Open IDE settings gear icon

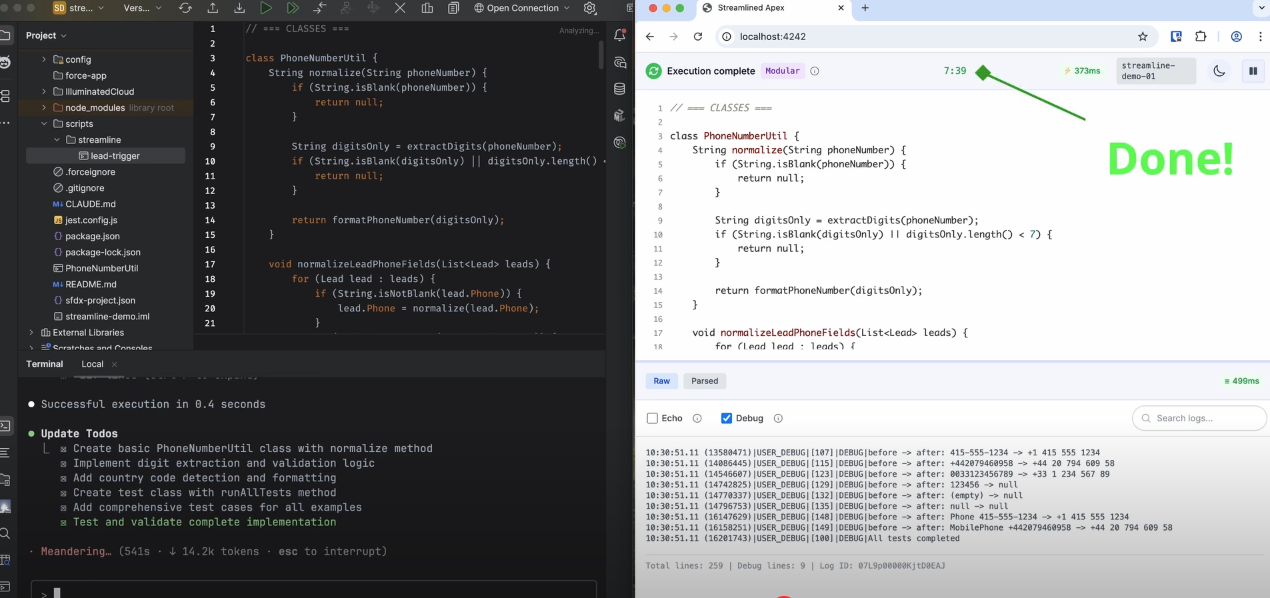pyautogui.click(x=590, y=8)
